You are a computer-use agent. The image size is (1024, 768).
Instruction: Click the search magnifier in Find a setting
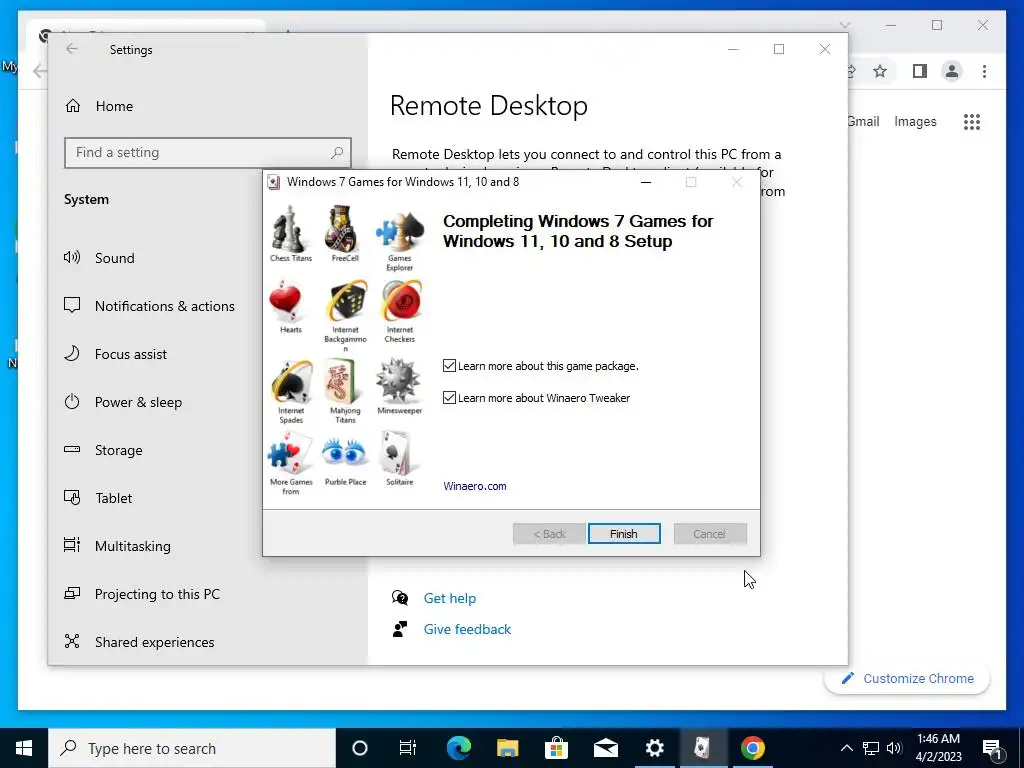coord(337,153)
